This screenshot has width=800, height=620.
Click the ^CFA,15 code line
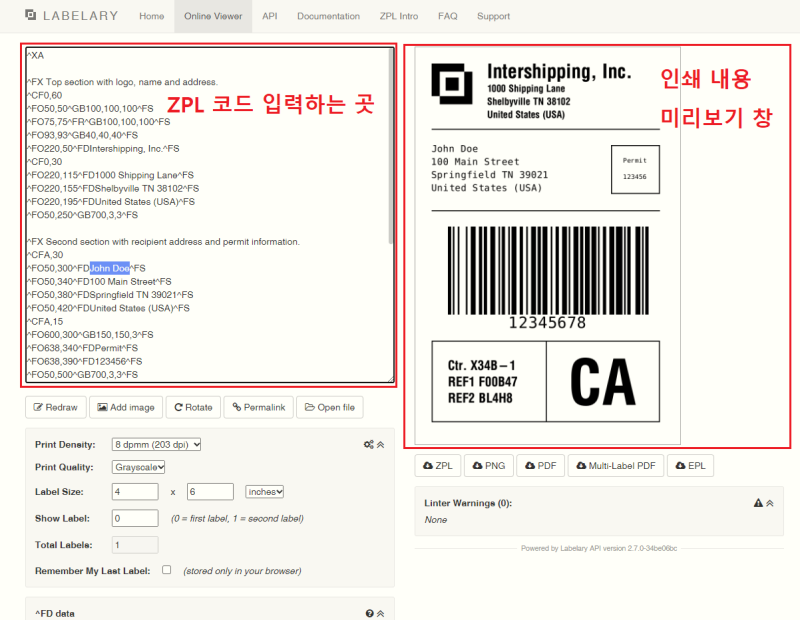point(45,321)
